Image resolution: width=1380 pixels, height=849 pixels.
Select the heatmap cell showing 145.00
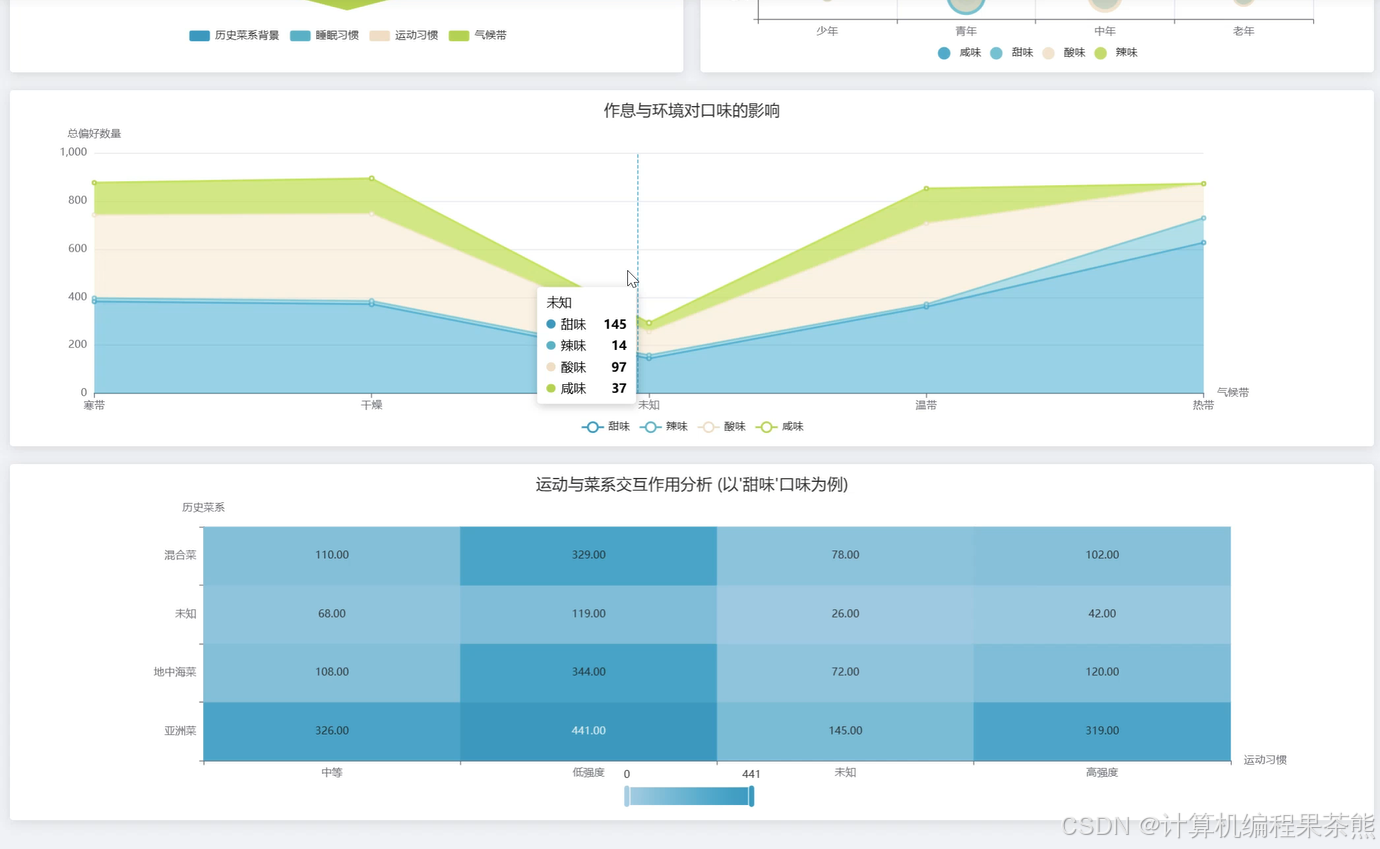pos(845,731)
